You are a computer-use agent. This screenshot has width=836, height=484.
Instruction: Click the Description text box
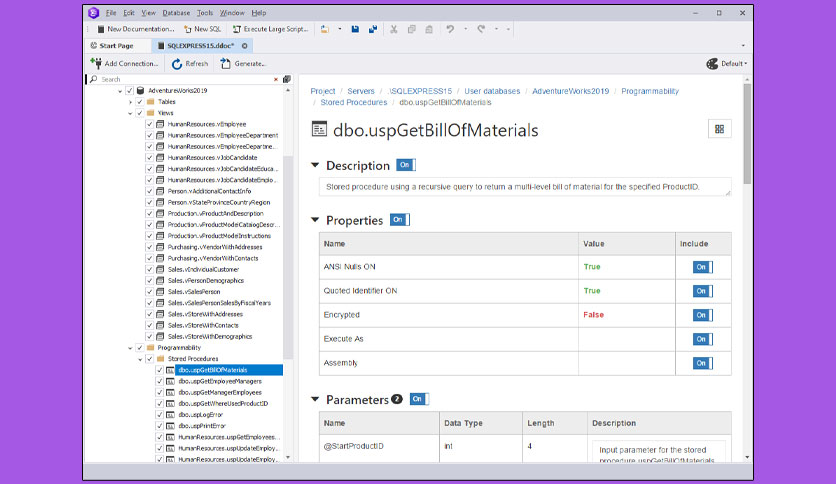[x=525, y=187]
